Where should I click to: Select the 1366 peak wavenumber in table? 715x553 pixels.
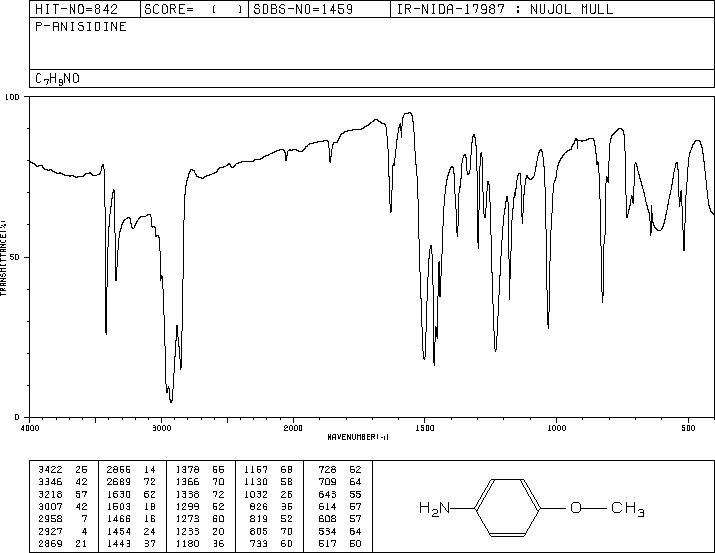[x=187, y=482]
